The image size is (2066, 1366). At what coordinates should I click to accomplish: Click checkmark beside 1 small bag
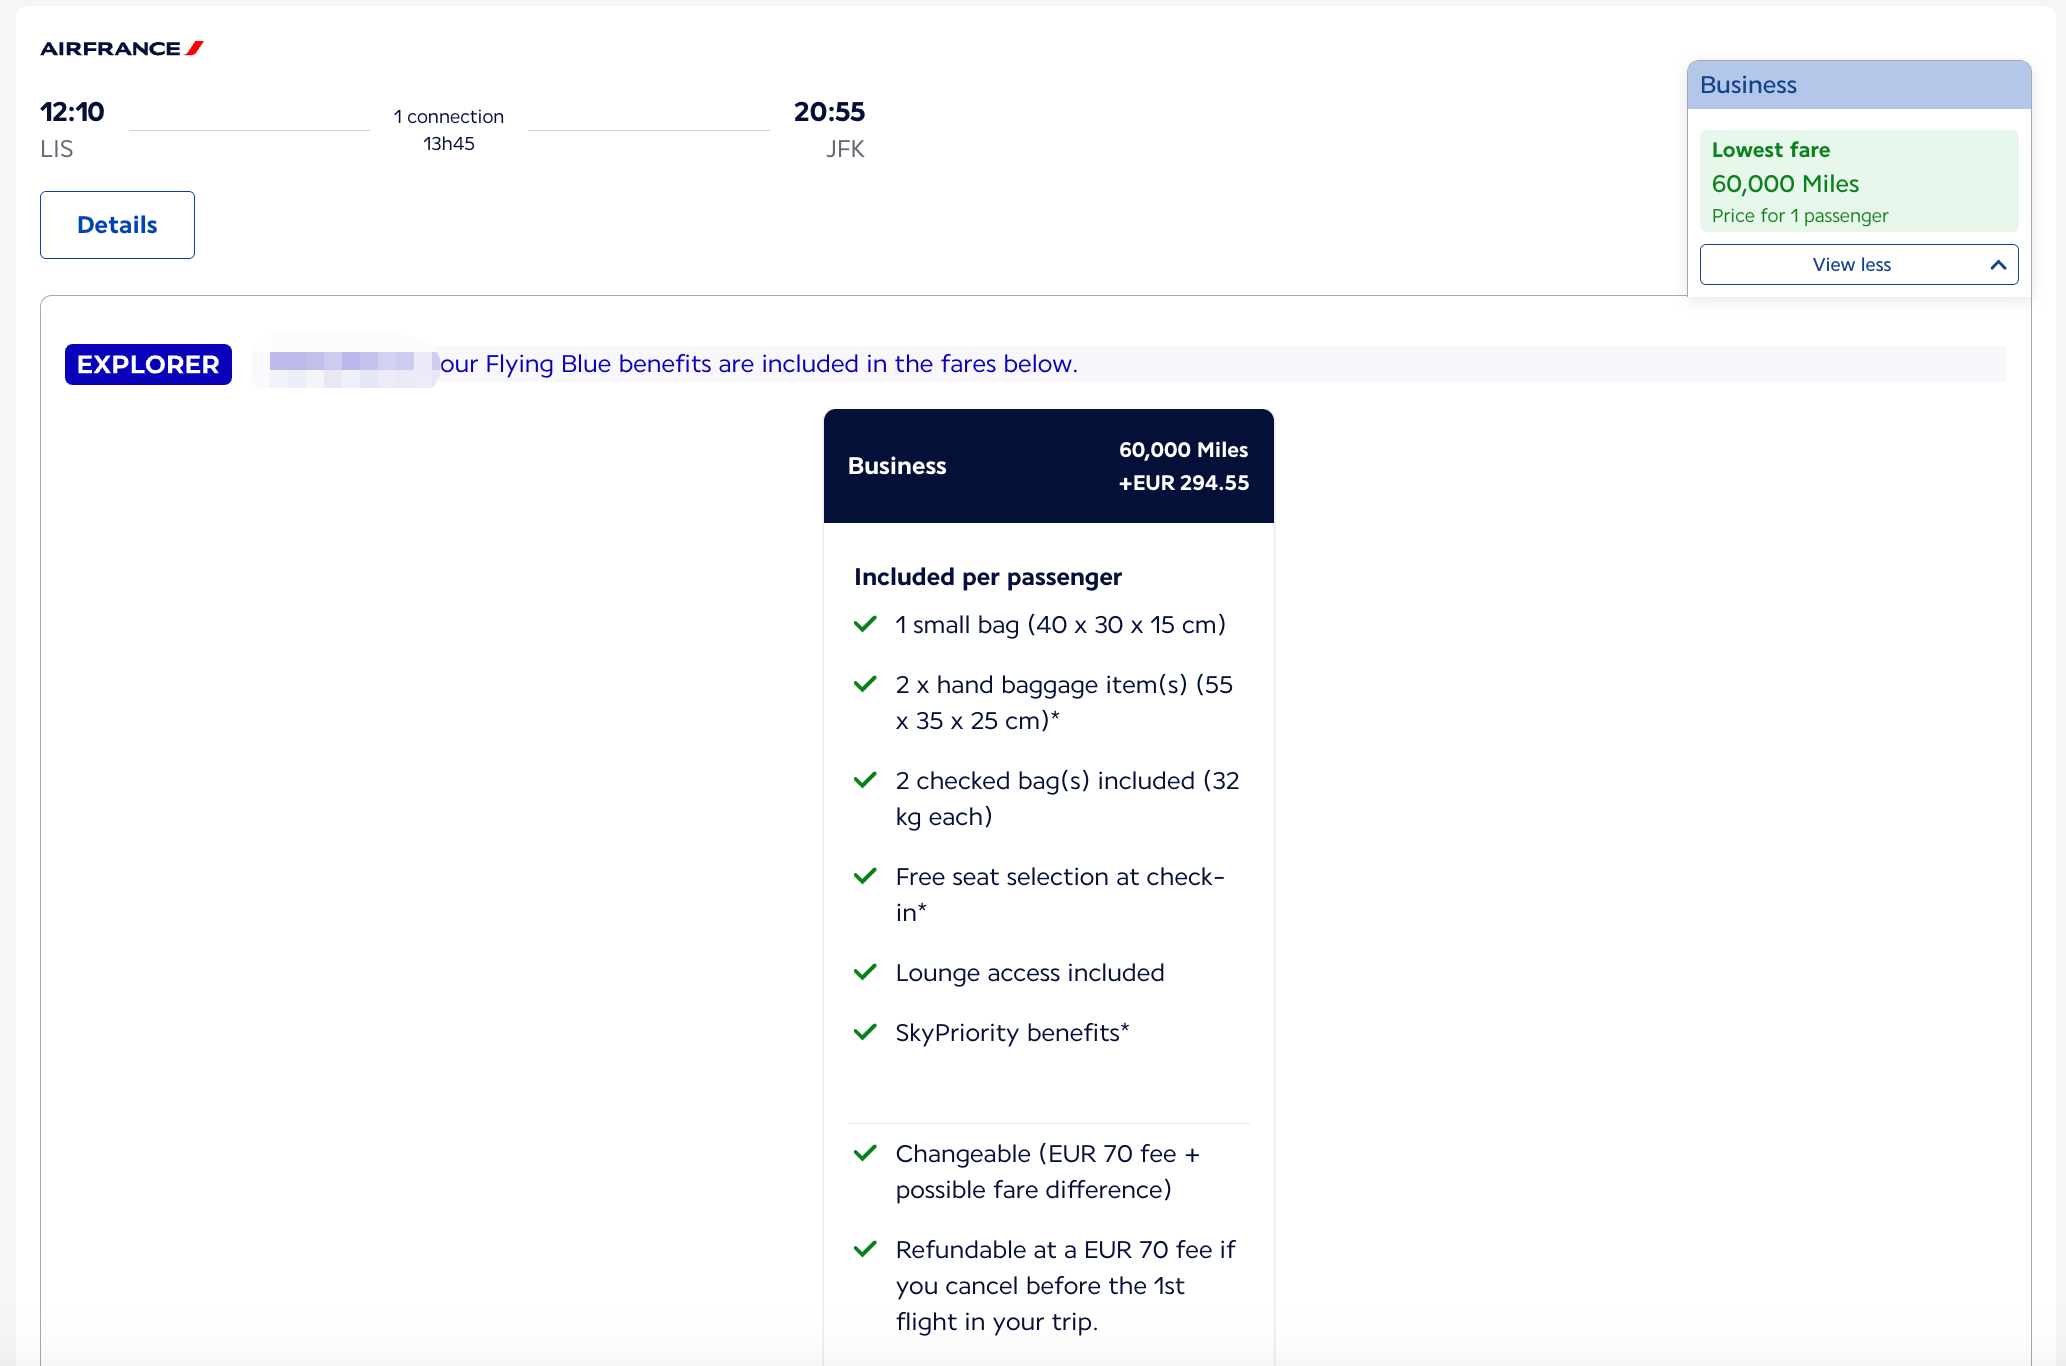tap(865, 625)
